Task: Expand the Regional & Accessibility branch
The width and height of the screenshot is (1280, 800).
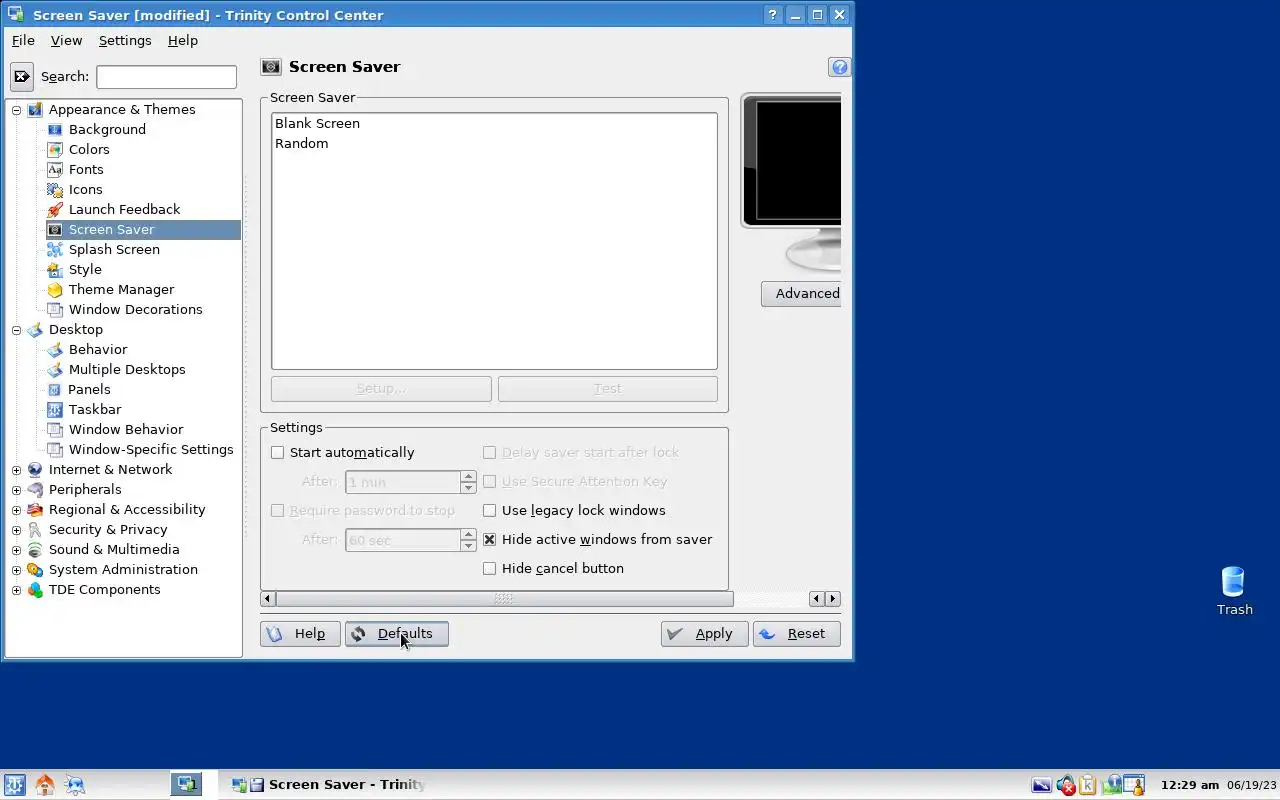Action: [x=16, y=510]
